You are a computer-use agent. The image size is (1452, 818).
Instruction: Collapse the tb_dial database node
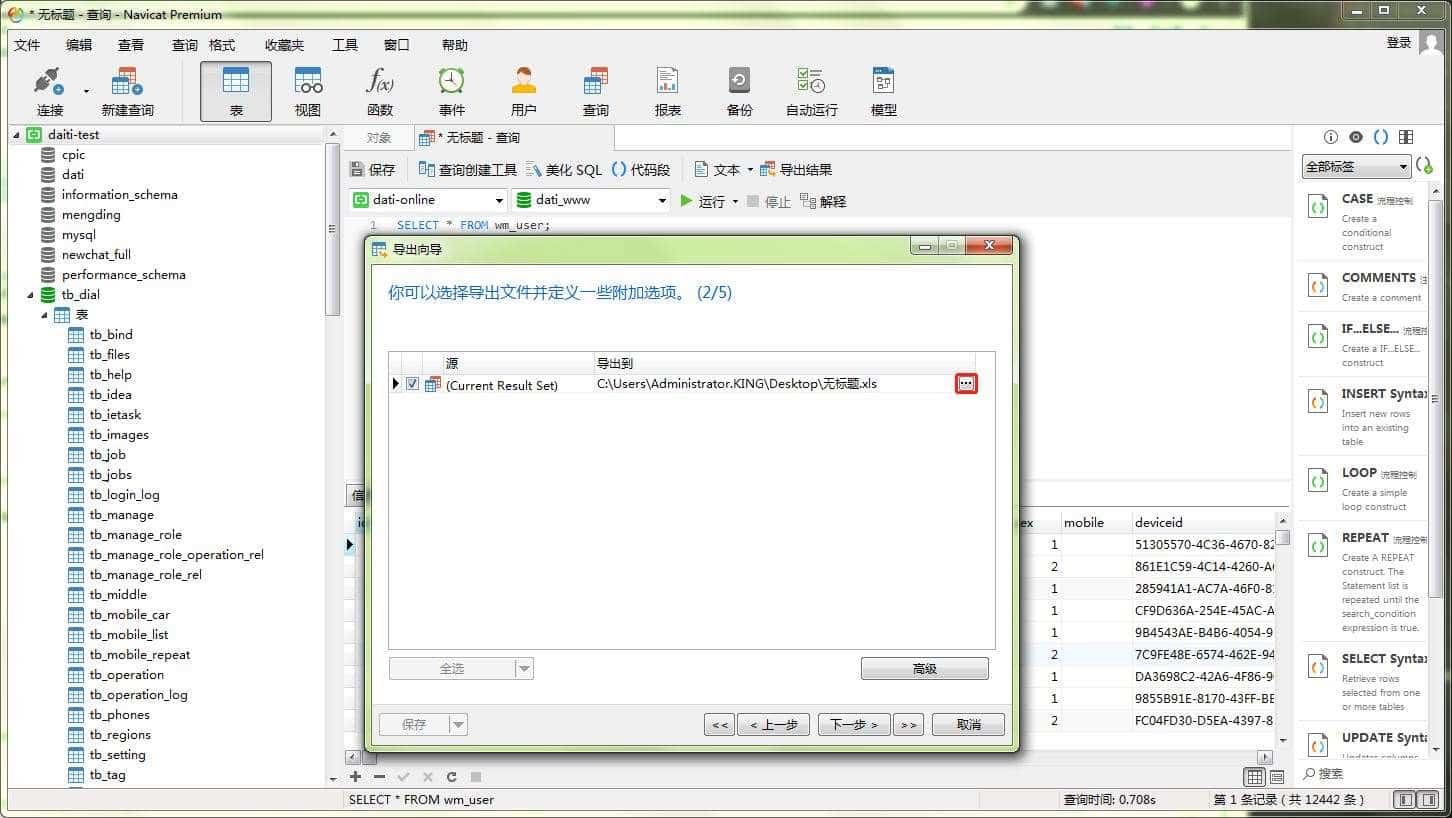32,294
